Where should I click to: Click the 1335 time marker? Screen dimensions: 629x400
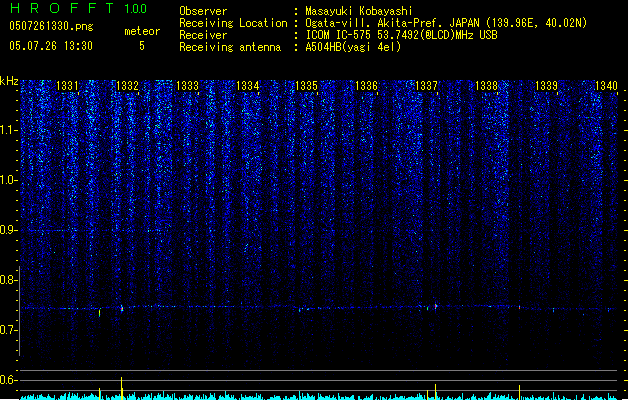click(306, 86)
